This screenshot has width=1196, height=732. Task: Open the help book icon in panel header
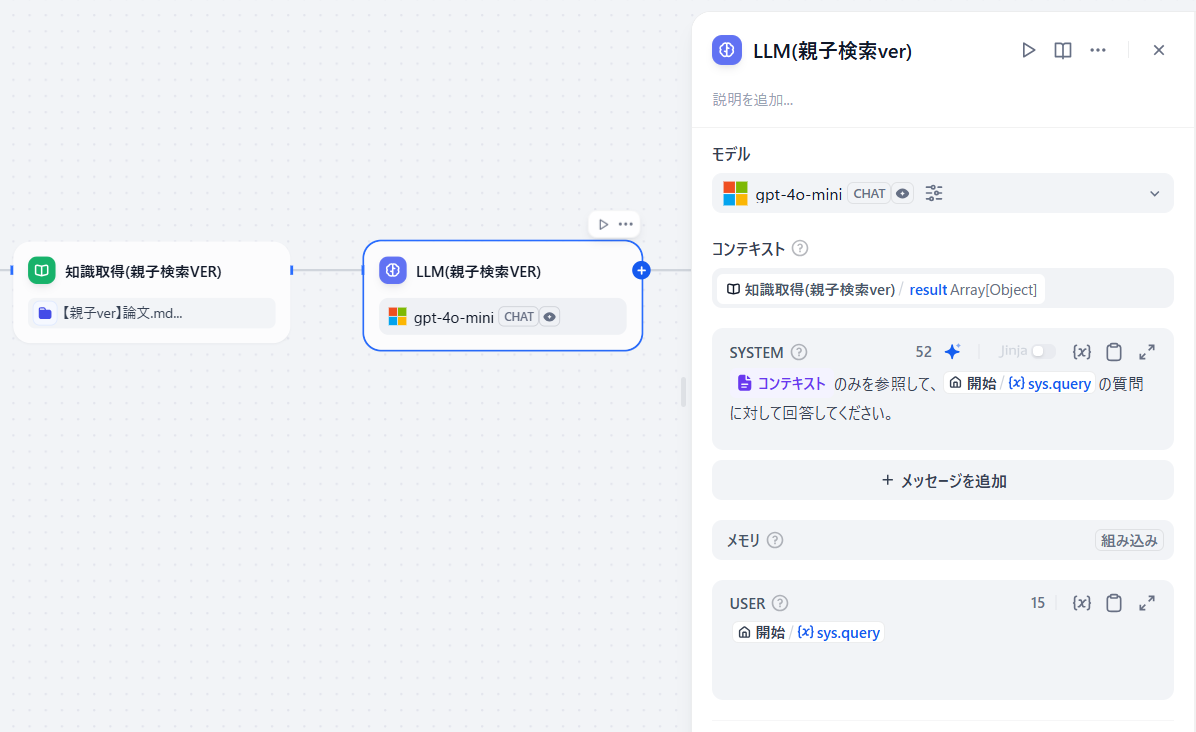point(1063,50)
